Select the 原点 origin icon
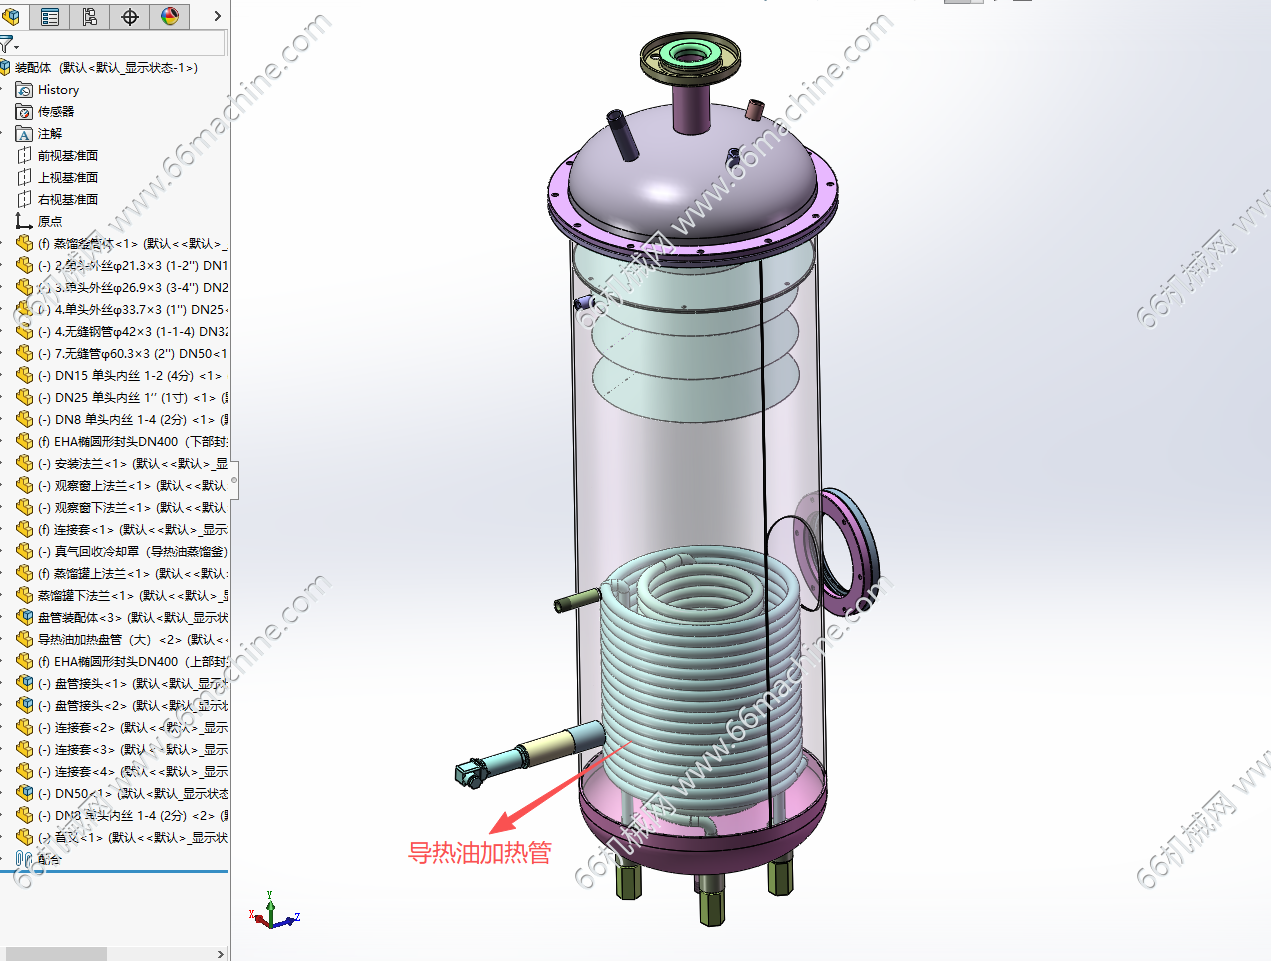The width and height of the screenshot is (1271, 961). [x=25, y=222]
